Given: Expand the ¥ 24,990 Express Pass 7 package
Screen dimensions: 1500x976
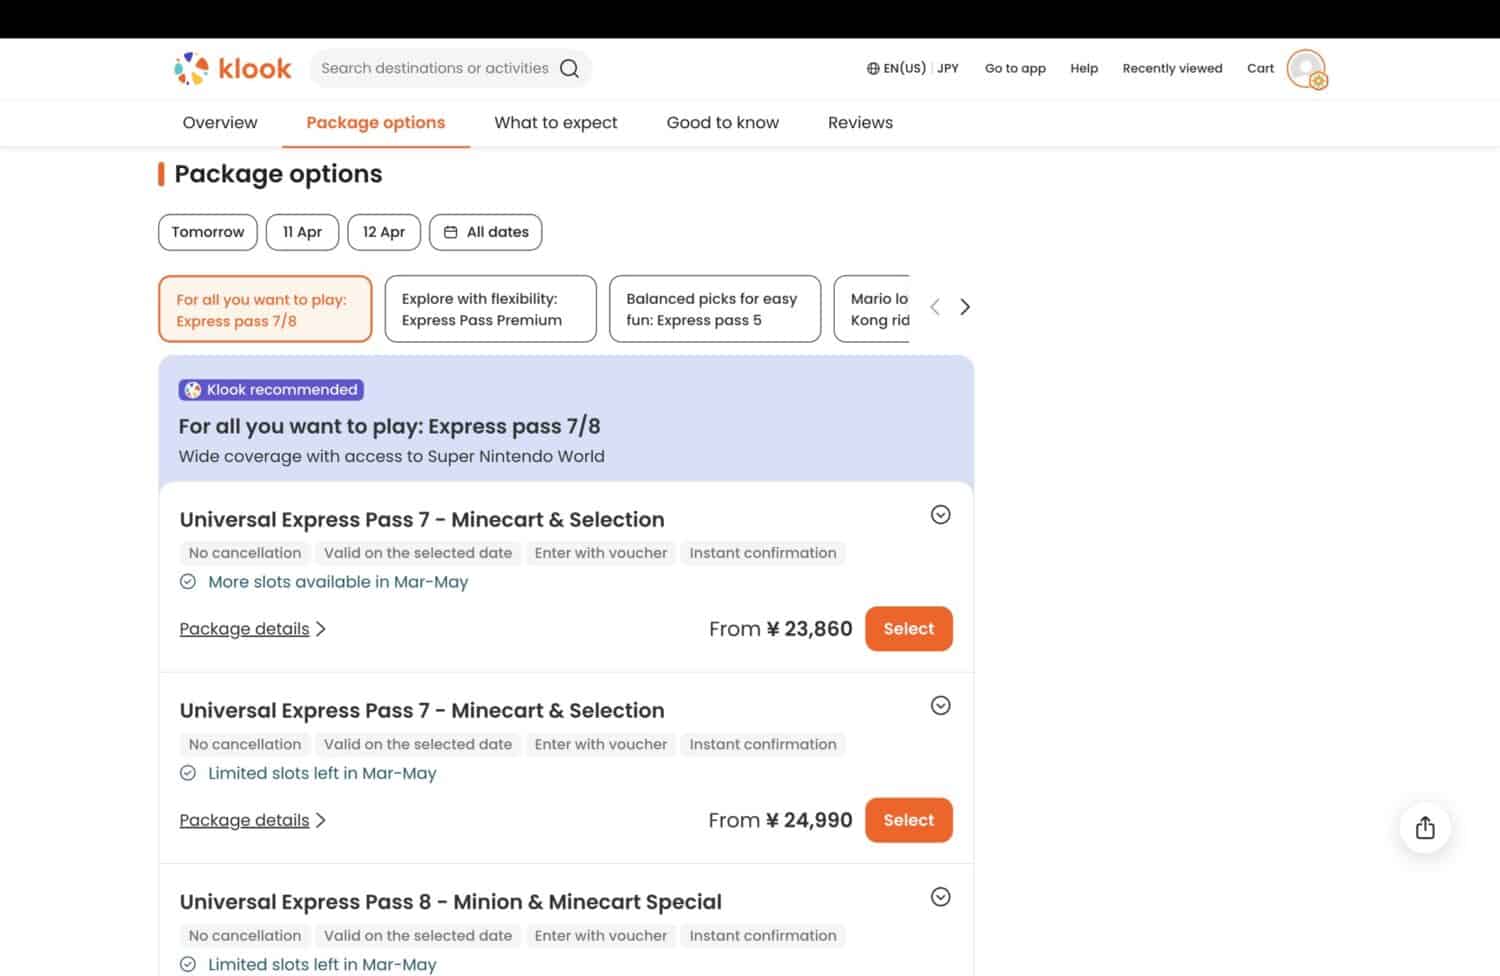Looking at the screenshot, I should tap(940, 705).
